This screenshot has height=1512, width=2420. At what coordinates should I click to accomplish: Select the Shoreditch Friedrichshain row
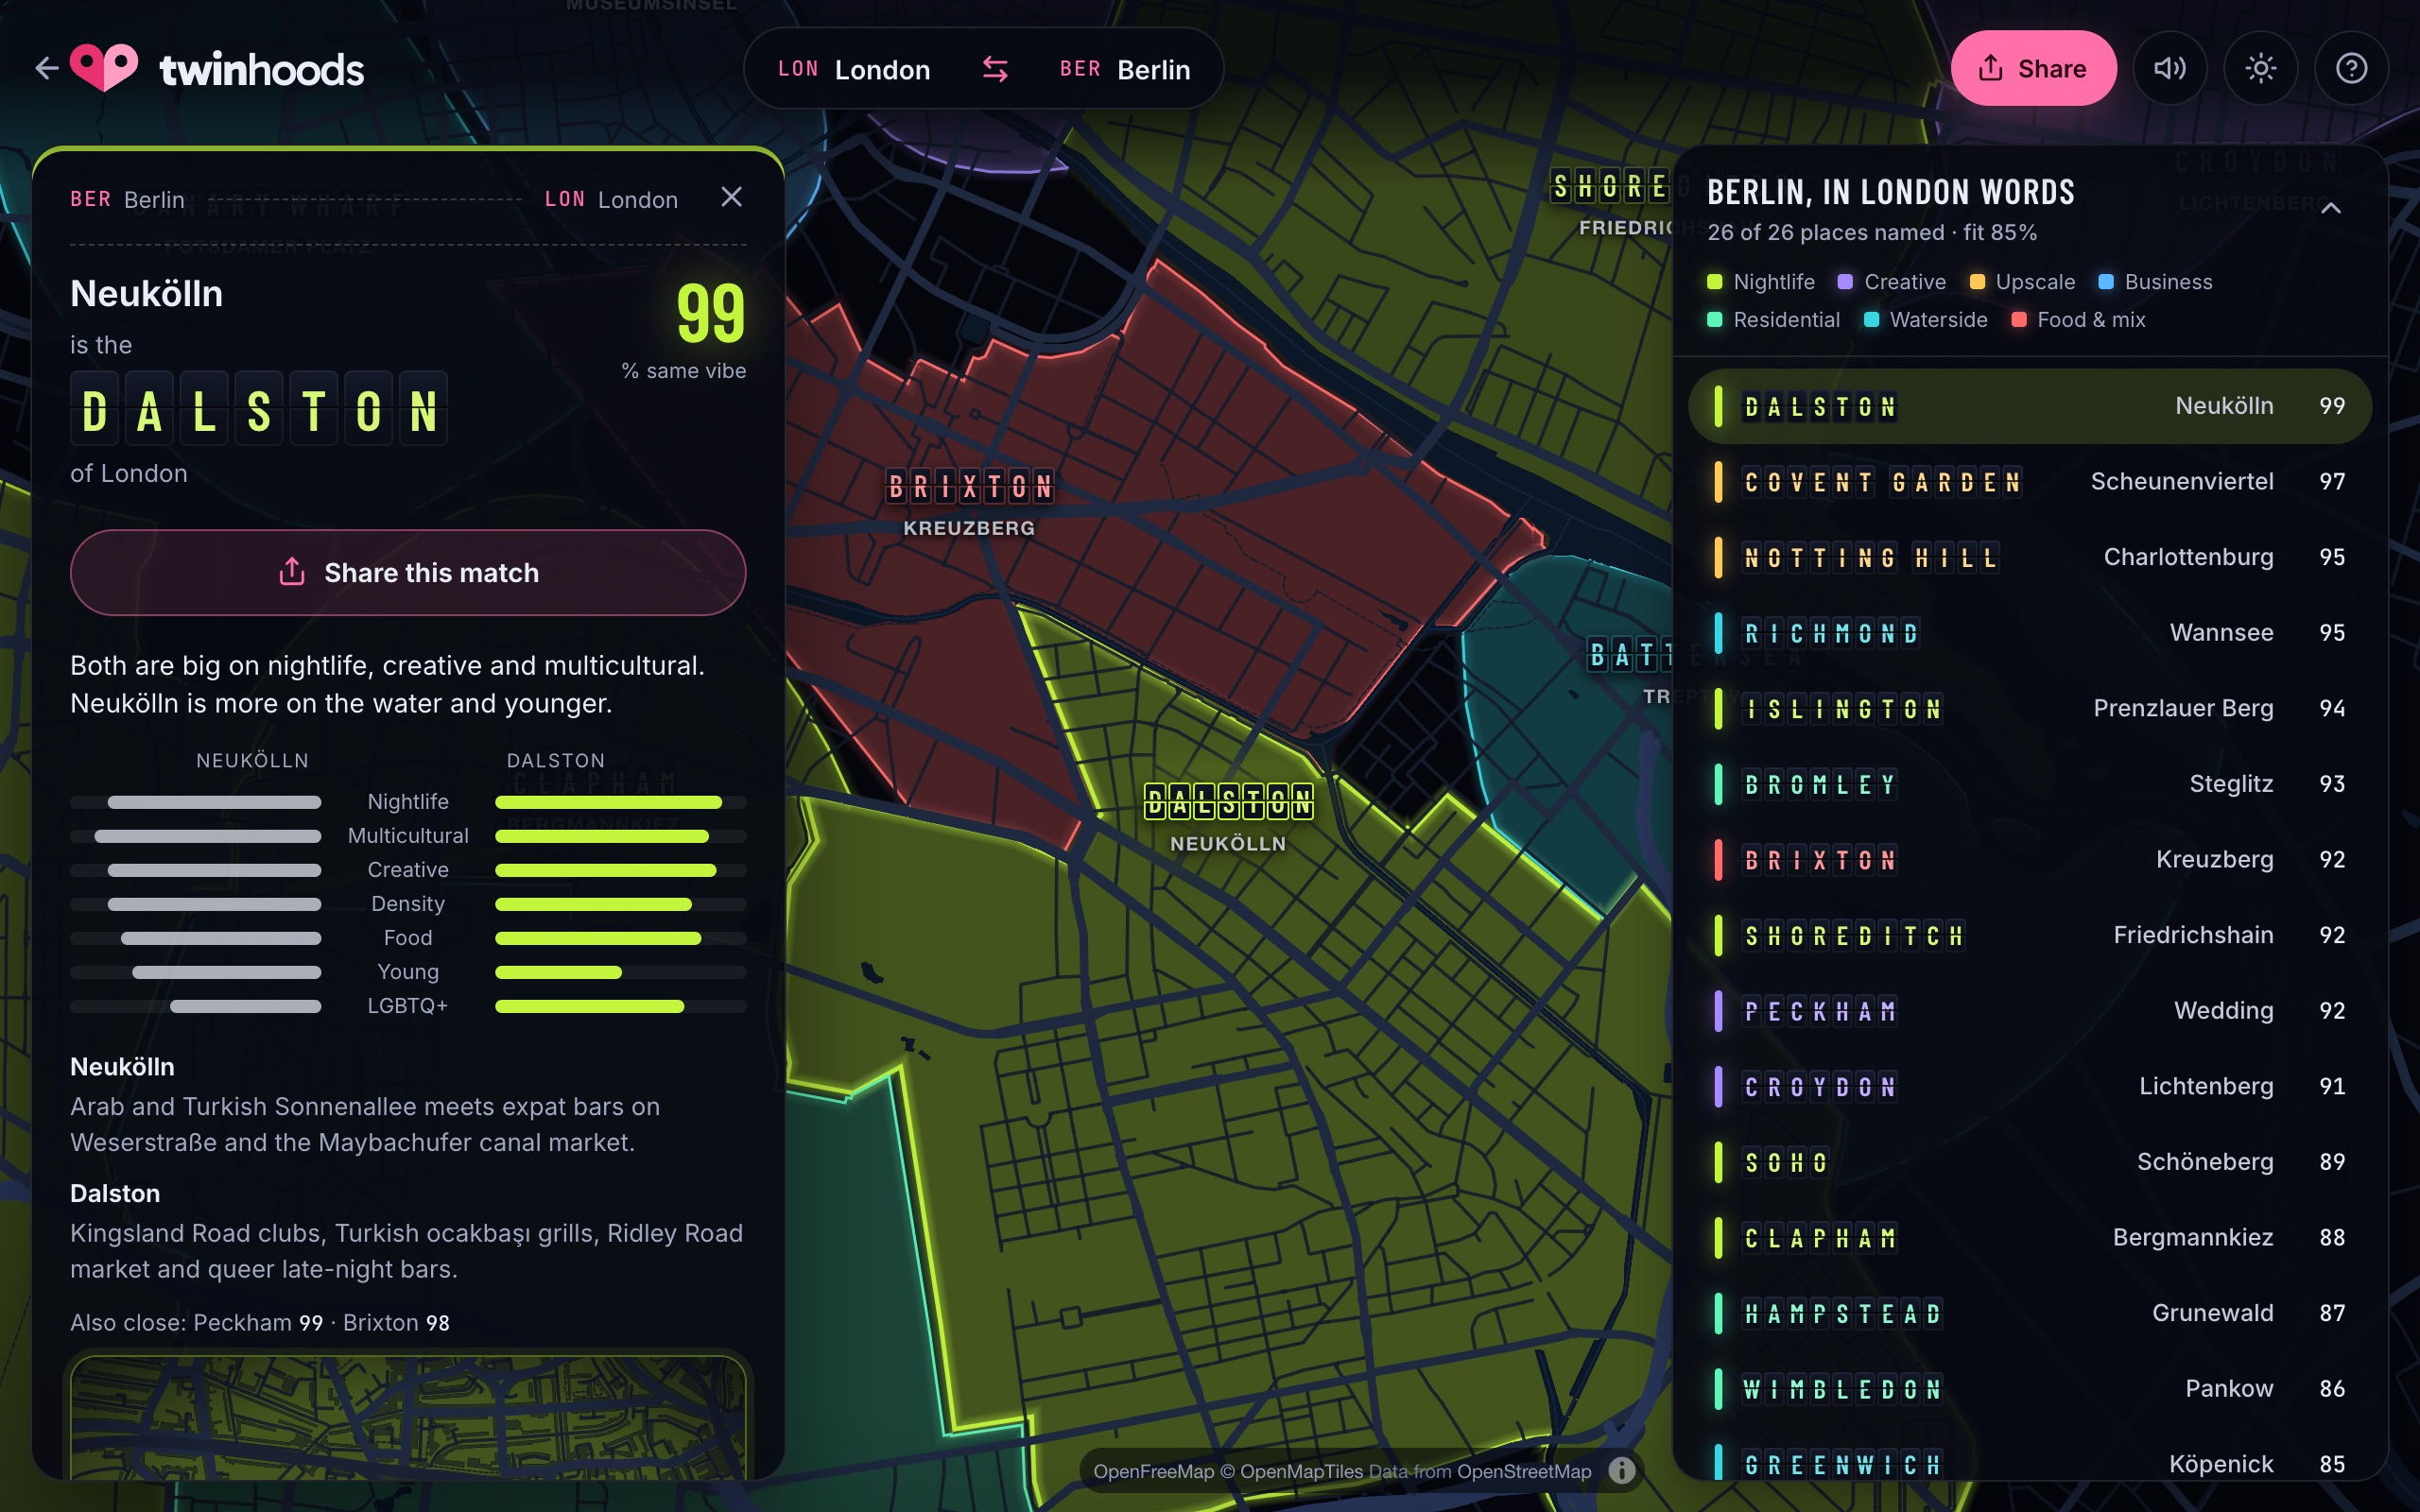pyautogui.click(x=2029, y=935)
